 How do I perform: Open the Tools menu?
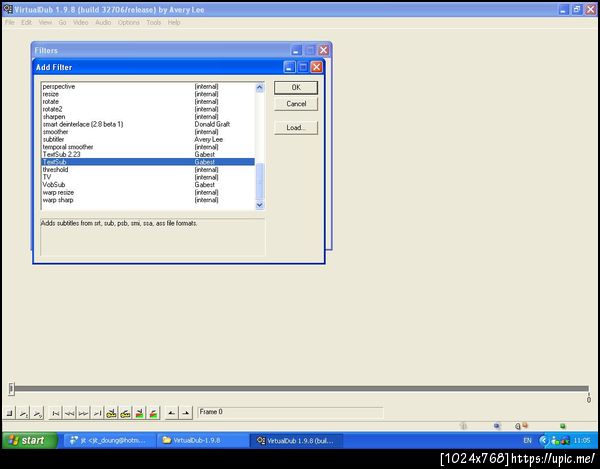click(153, 23)
